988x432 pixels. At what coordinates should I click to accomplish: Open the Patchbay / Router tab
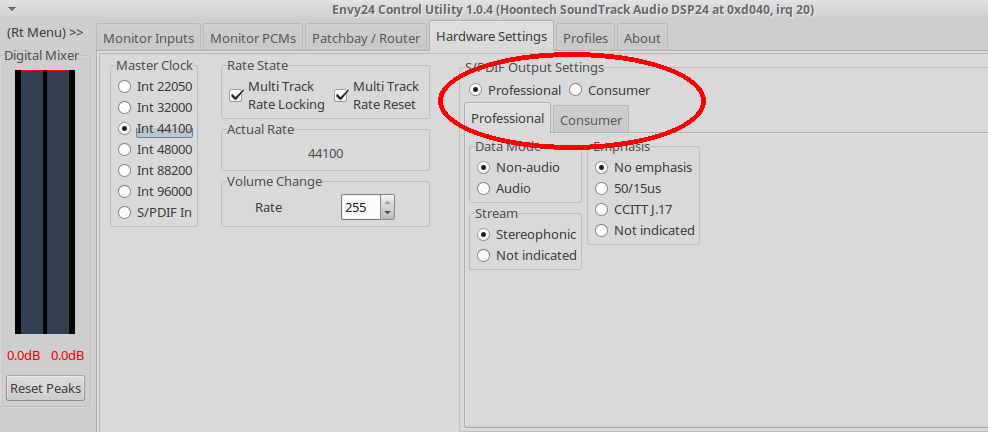(366, 38)
